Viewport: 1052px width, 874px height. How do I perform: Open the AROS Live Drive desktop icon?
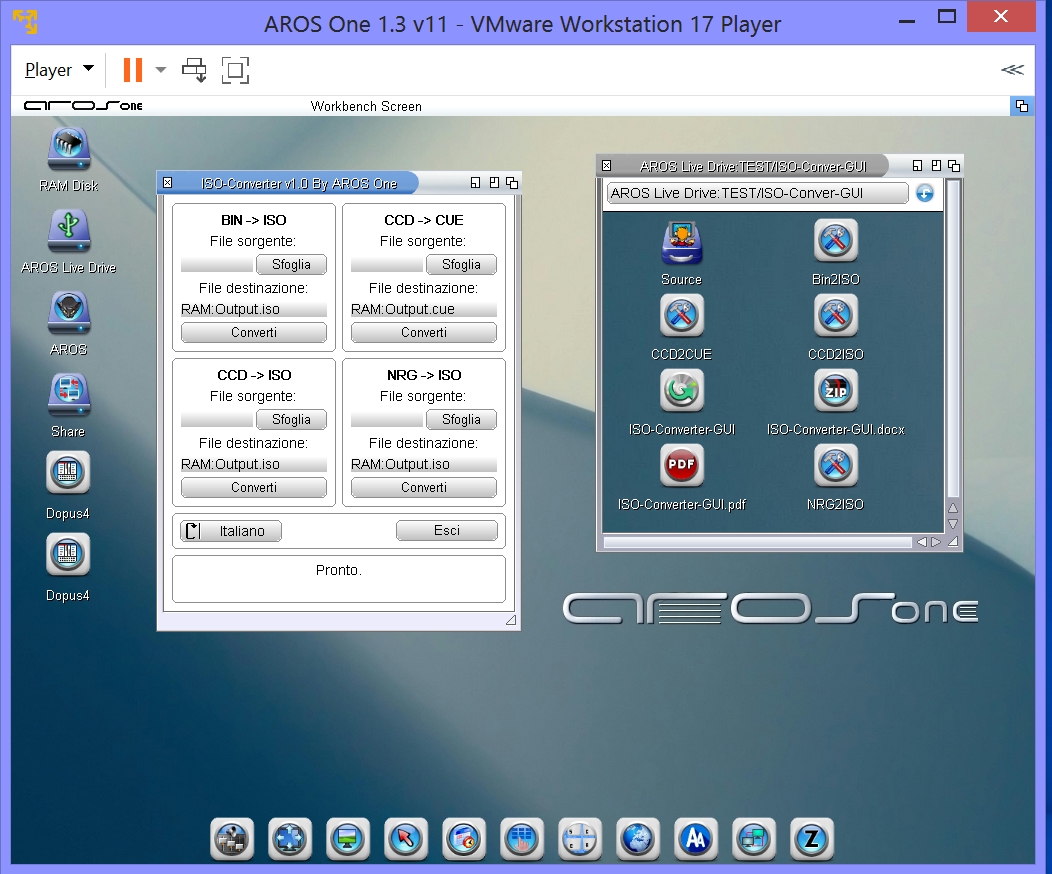(x=68, y=231)
